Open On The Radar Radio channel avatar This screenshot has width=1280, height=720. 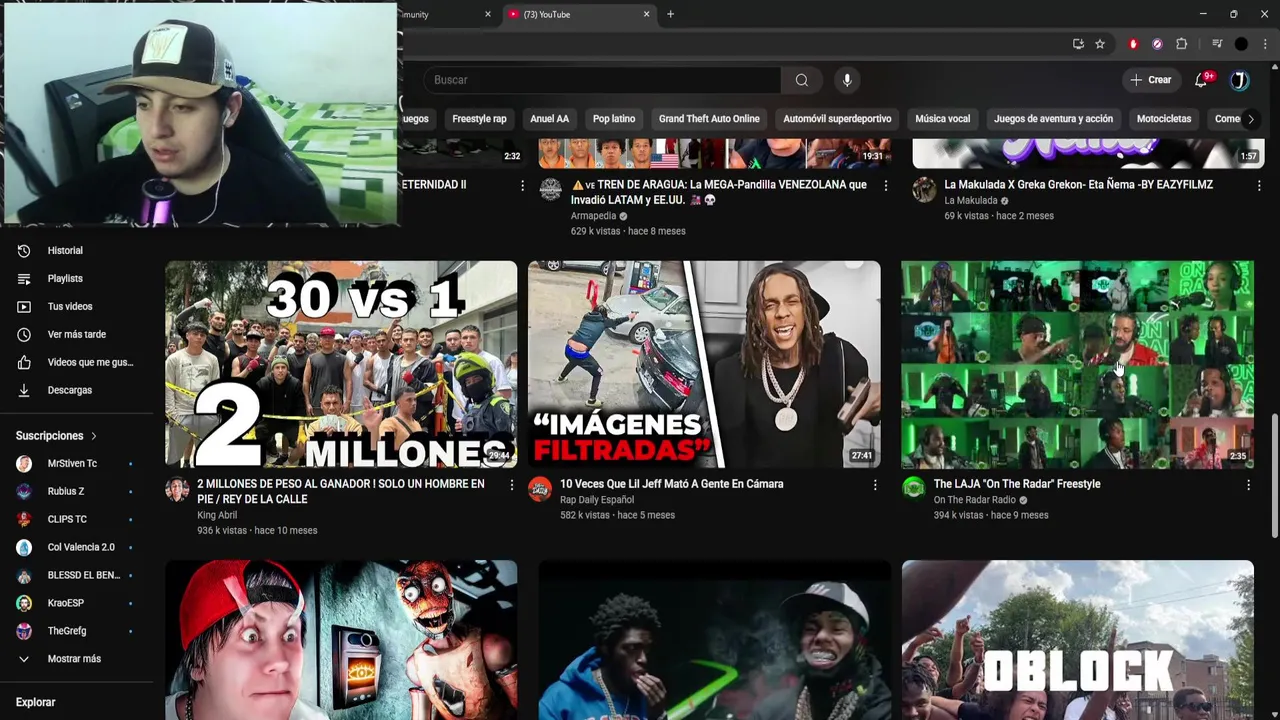point(913,488)
